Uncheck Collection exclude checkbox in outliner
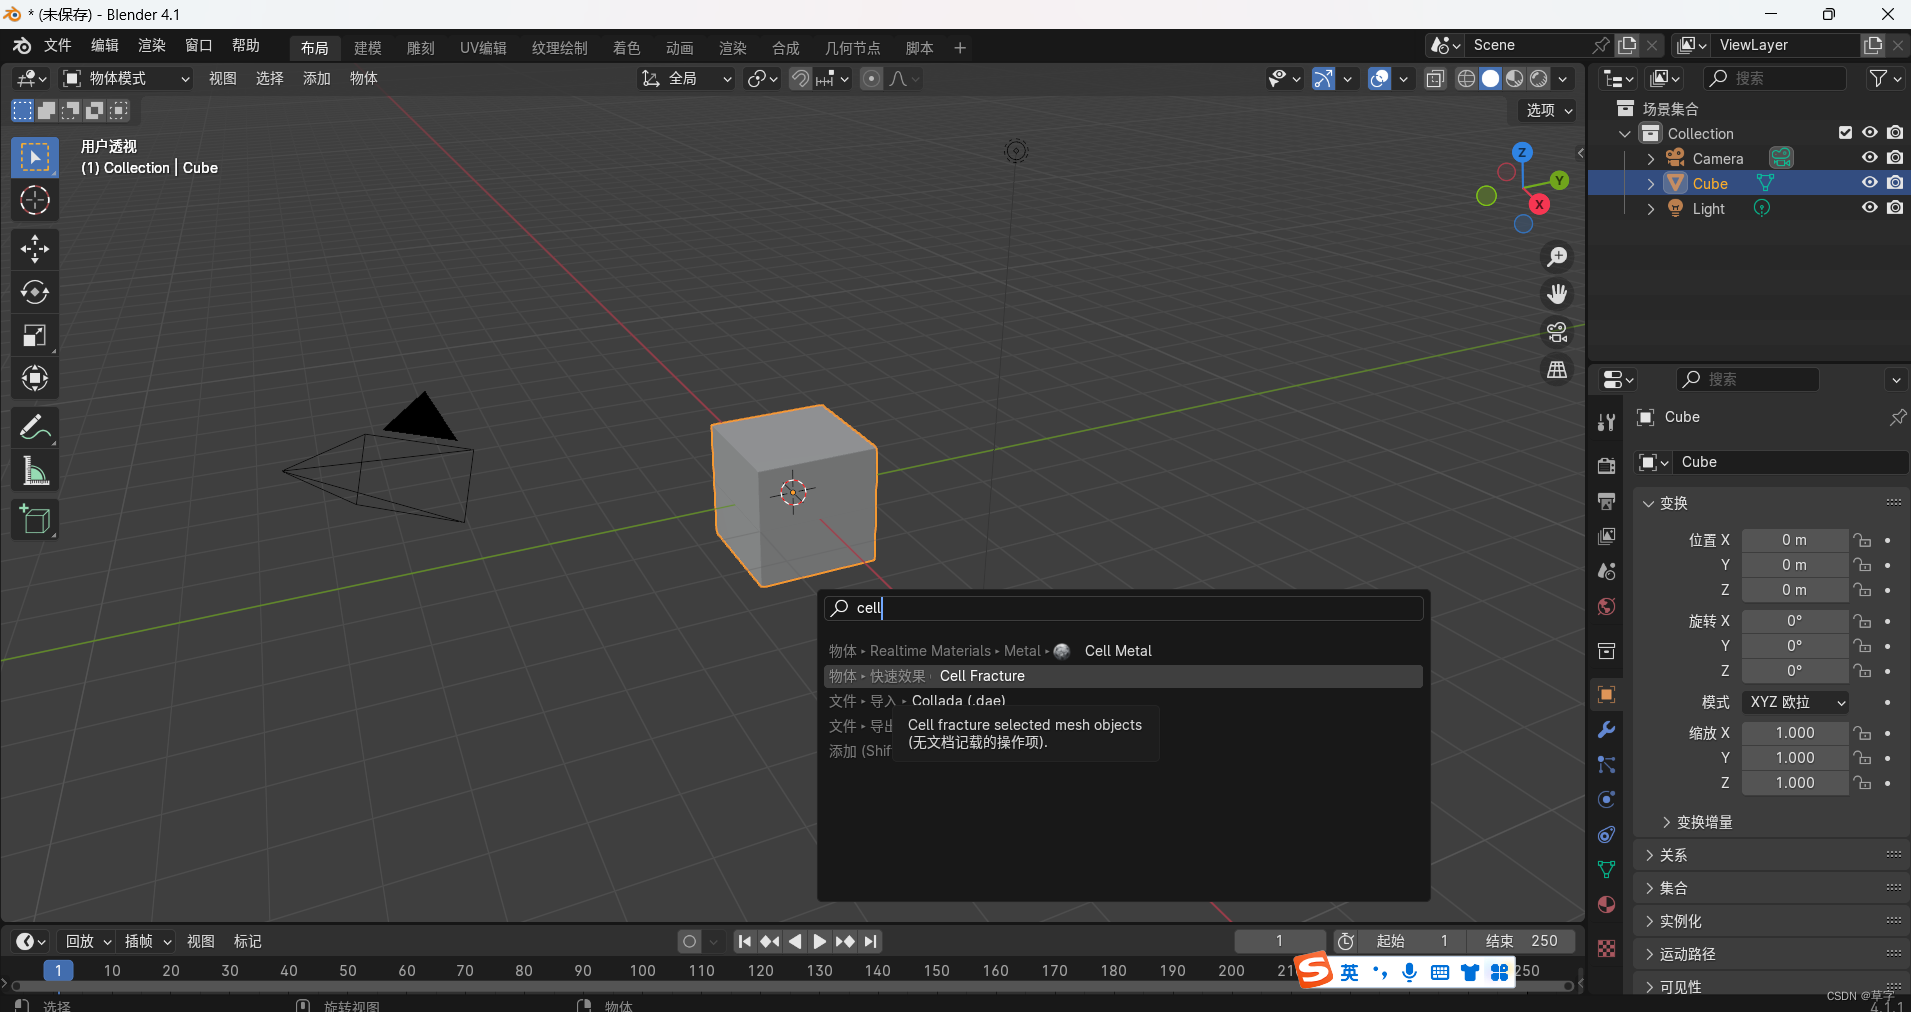Screen dimensions: 1911x1012 1846,133
